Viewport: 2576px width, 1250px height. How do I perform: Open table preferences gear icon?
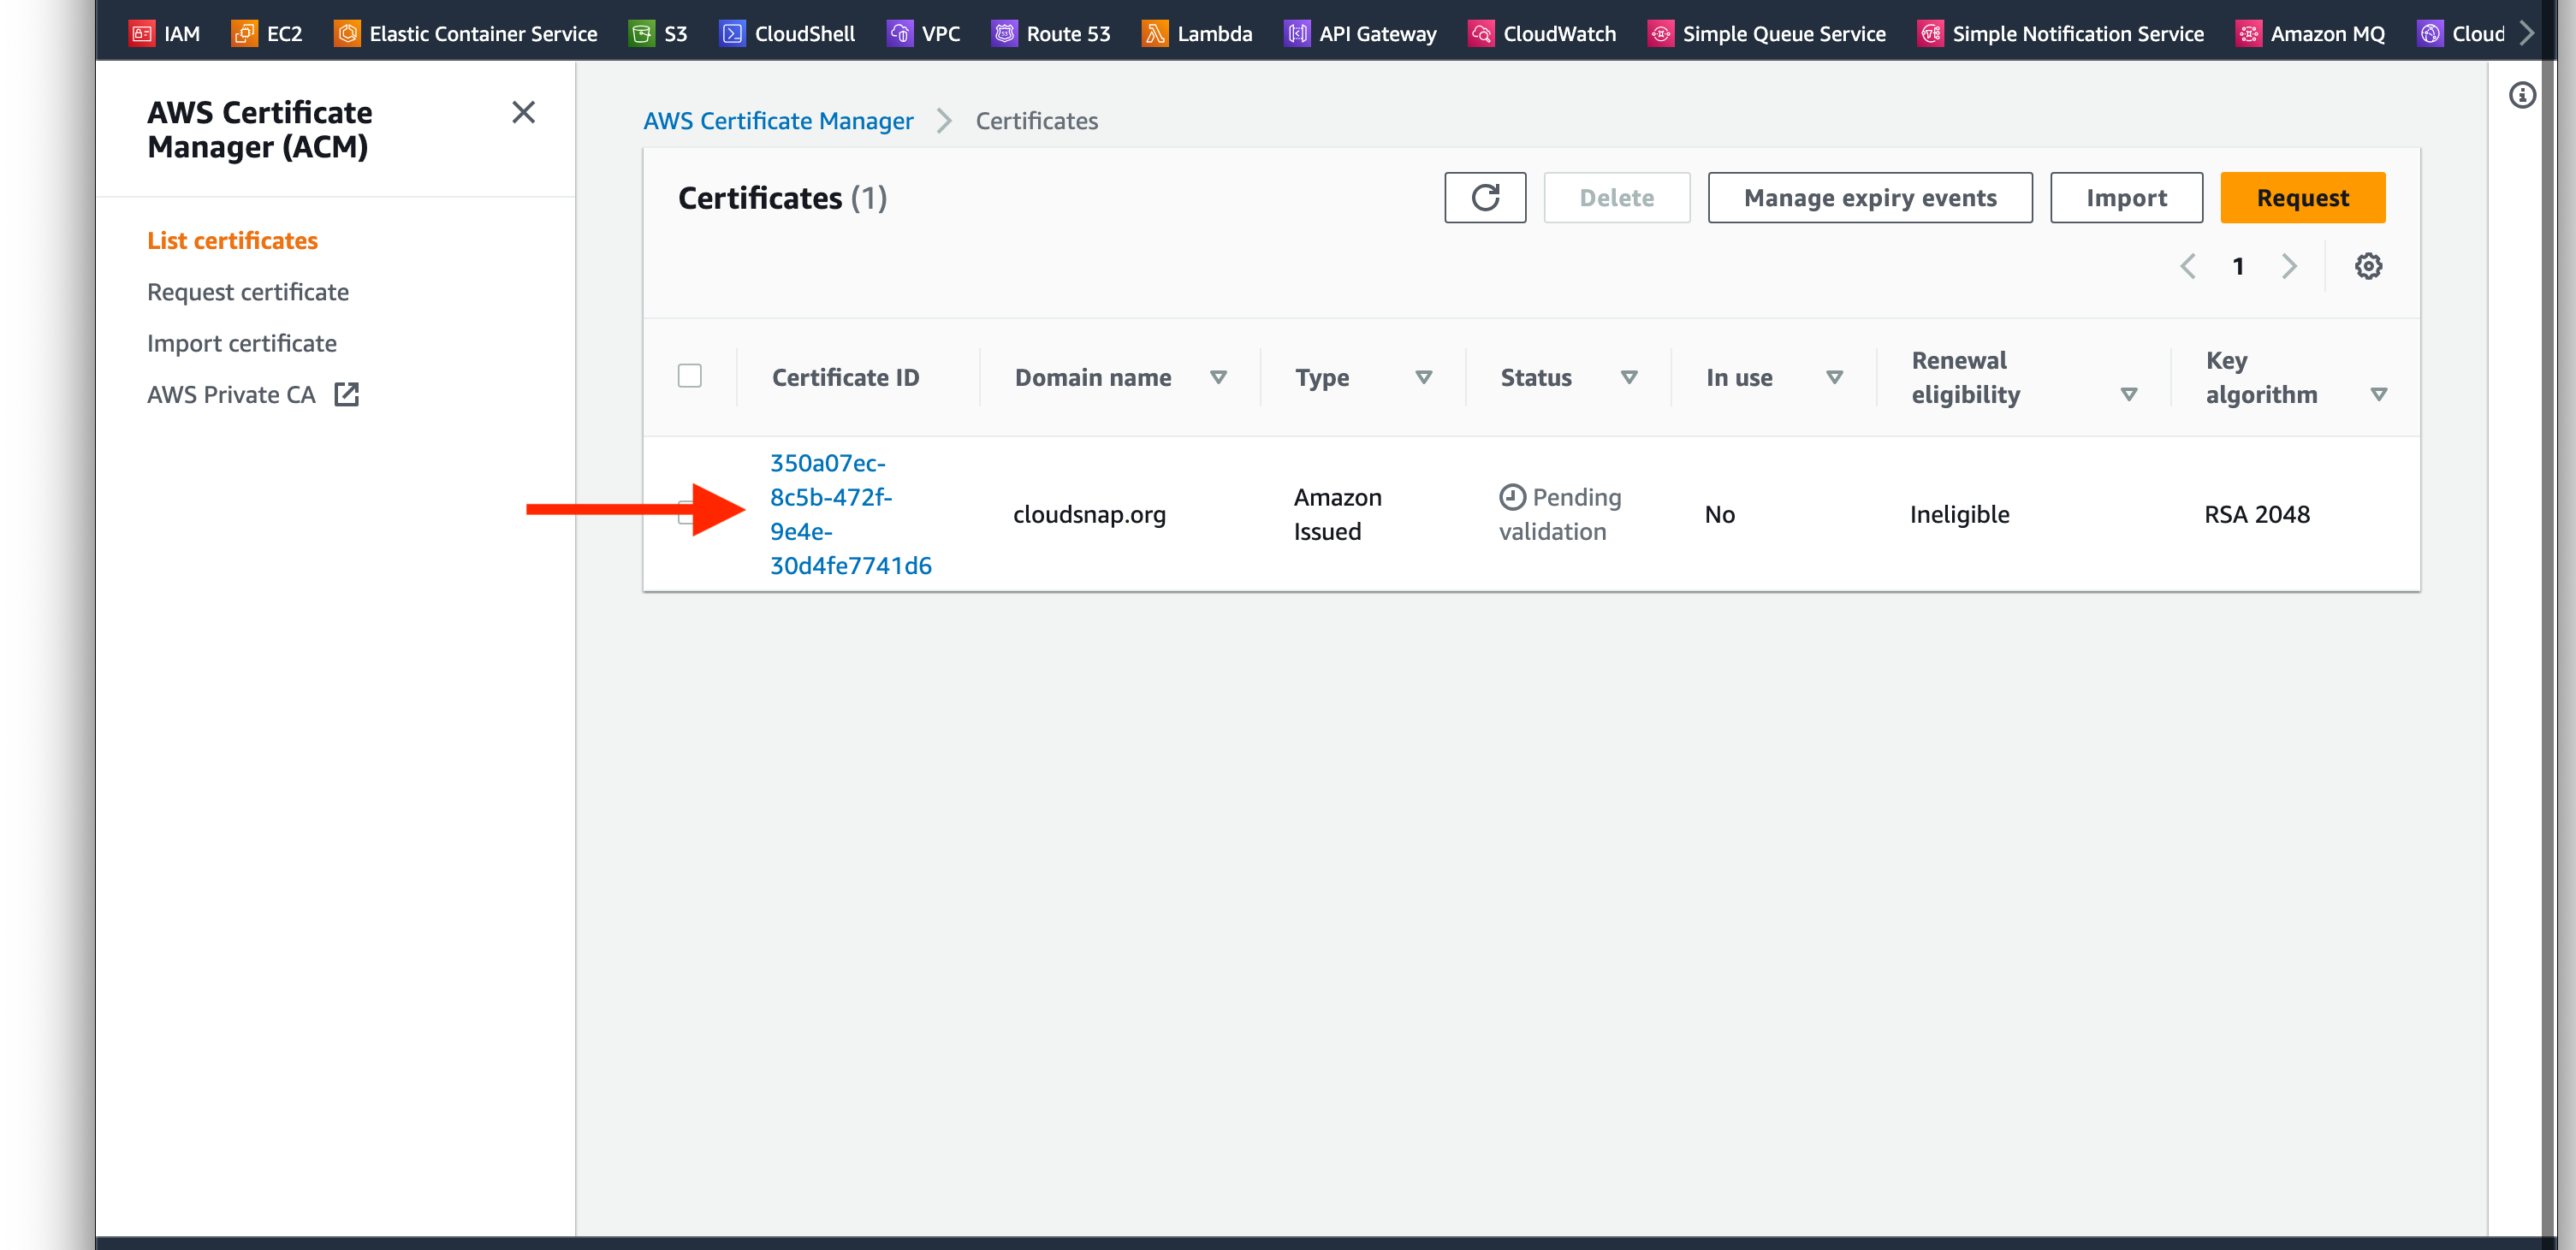[2368, 266]
